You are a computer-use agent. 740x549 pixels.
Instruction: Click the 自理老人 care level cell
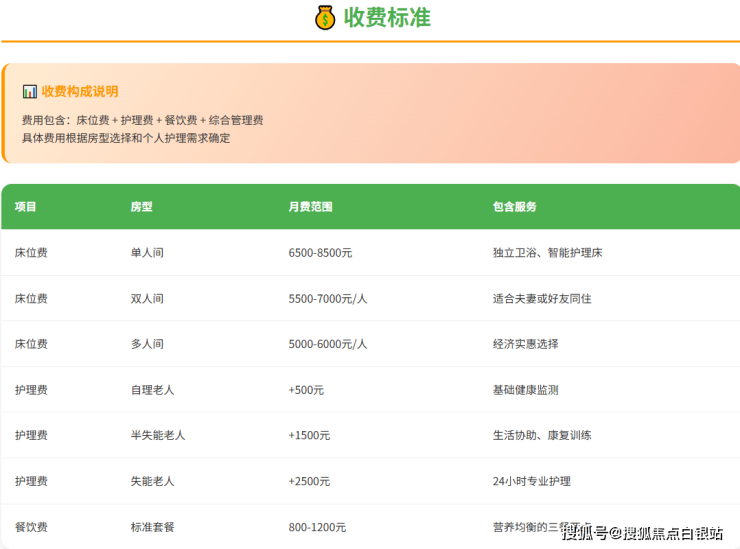(x=152, y=390)
